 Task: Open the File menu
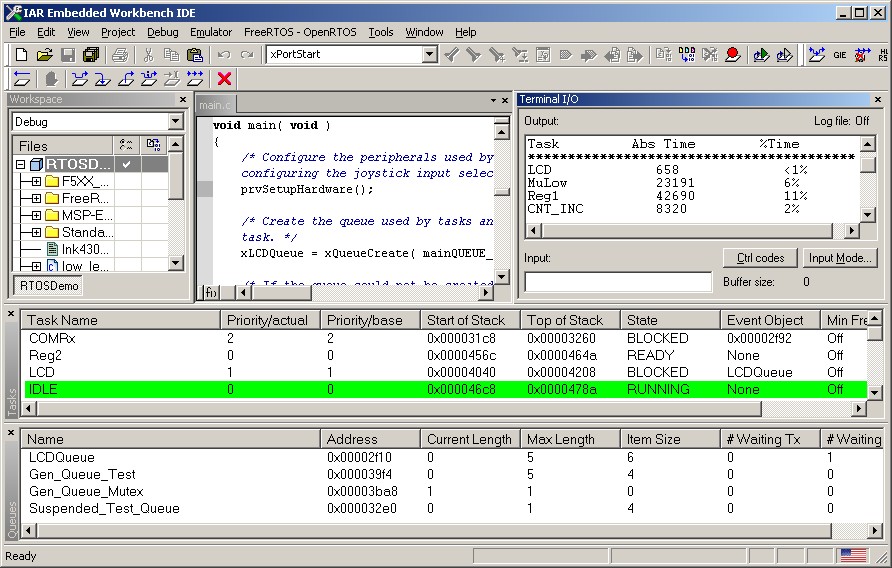click(x=17, y=32)
